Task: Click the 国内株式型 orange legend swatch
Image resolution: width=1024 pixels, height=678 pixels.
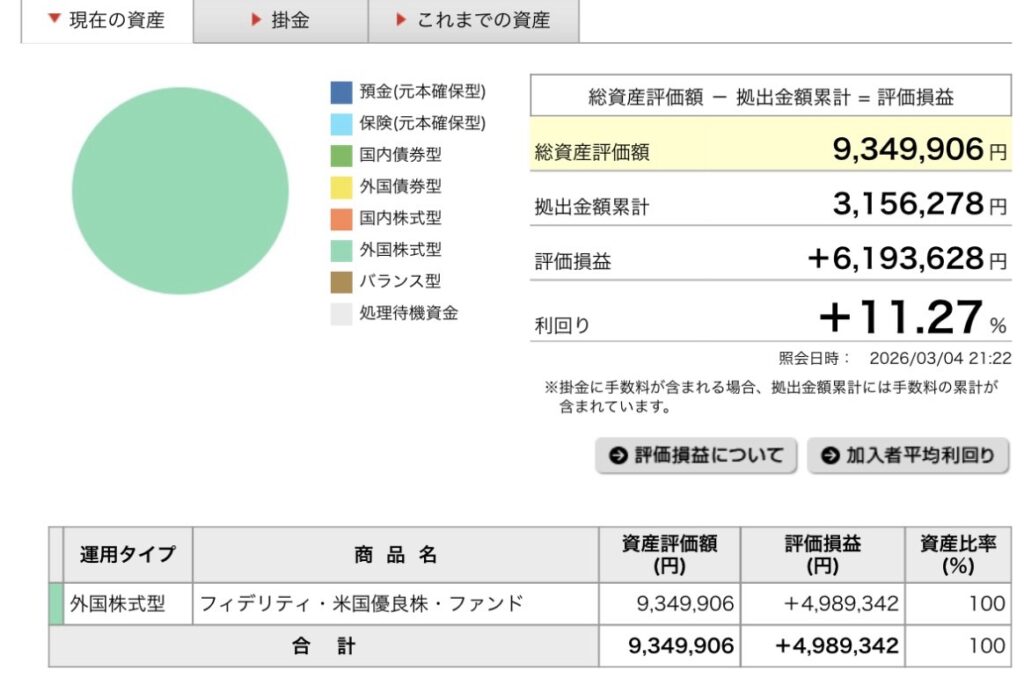Action: coord(342,218)
